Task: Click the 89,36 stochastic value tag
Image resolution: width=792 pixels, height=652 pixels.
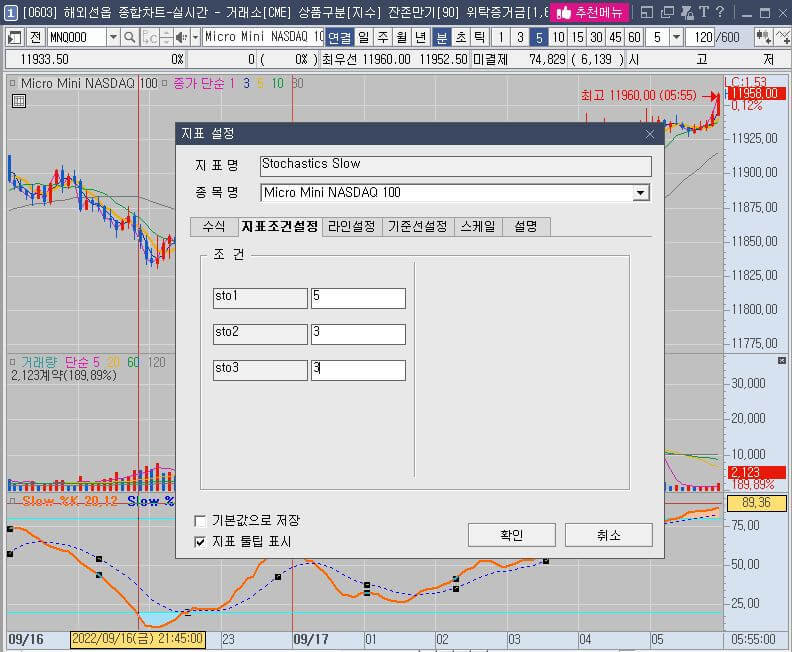Action: click(x=756, y=503)
